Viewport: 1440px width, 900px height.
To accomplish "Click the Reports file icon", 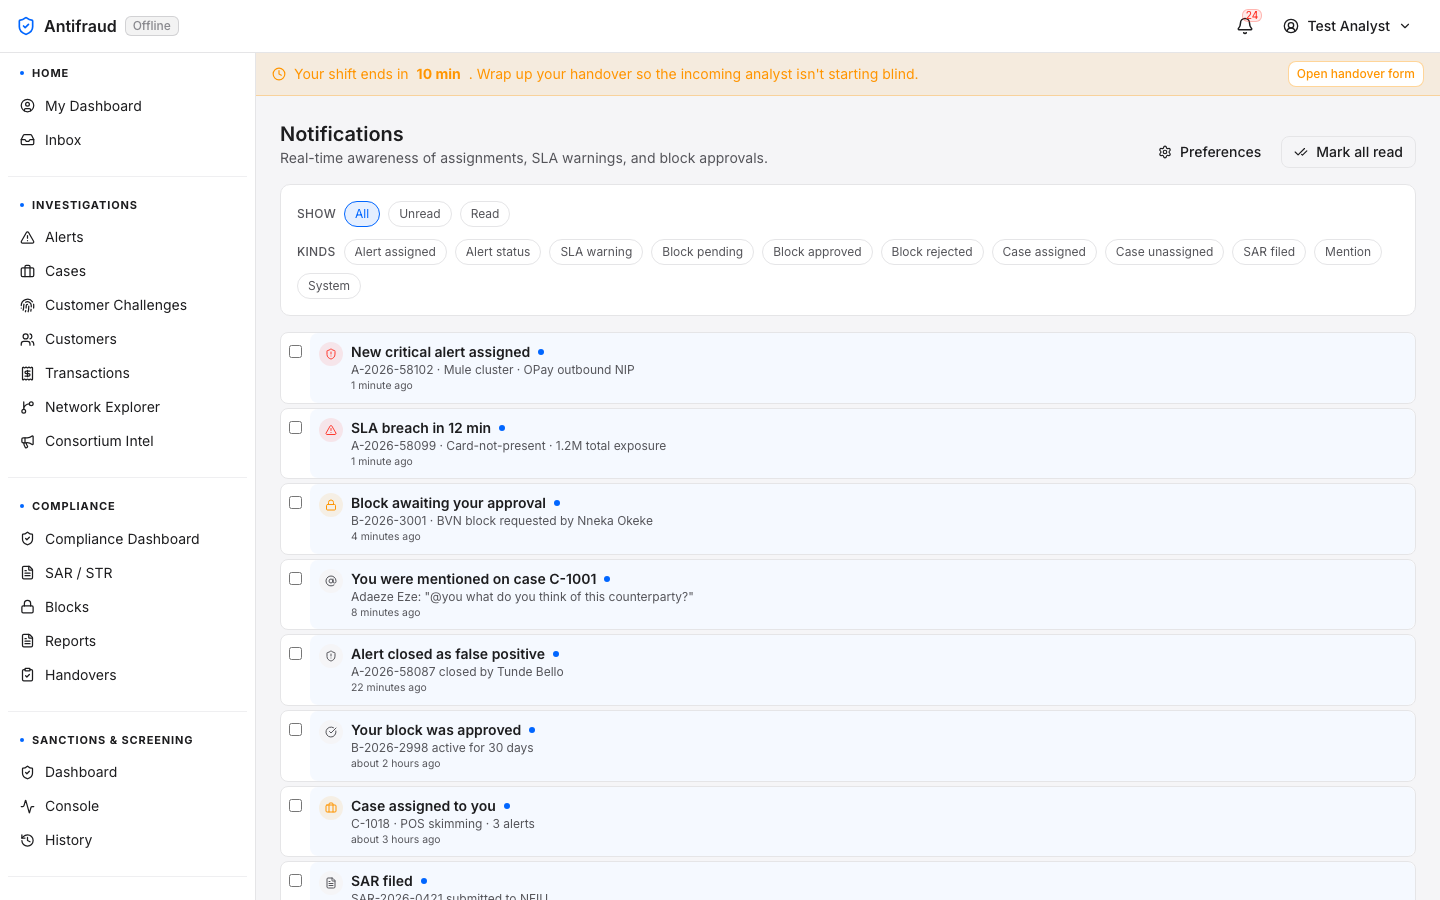I will coord(28,641).
